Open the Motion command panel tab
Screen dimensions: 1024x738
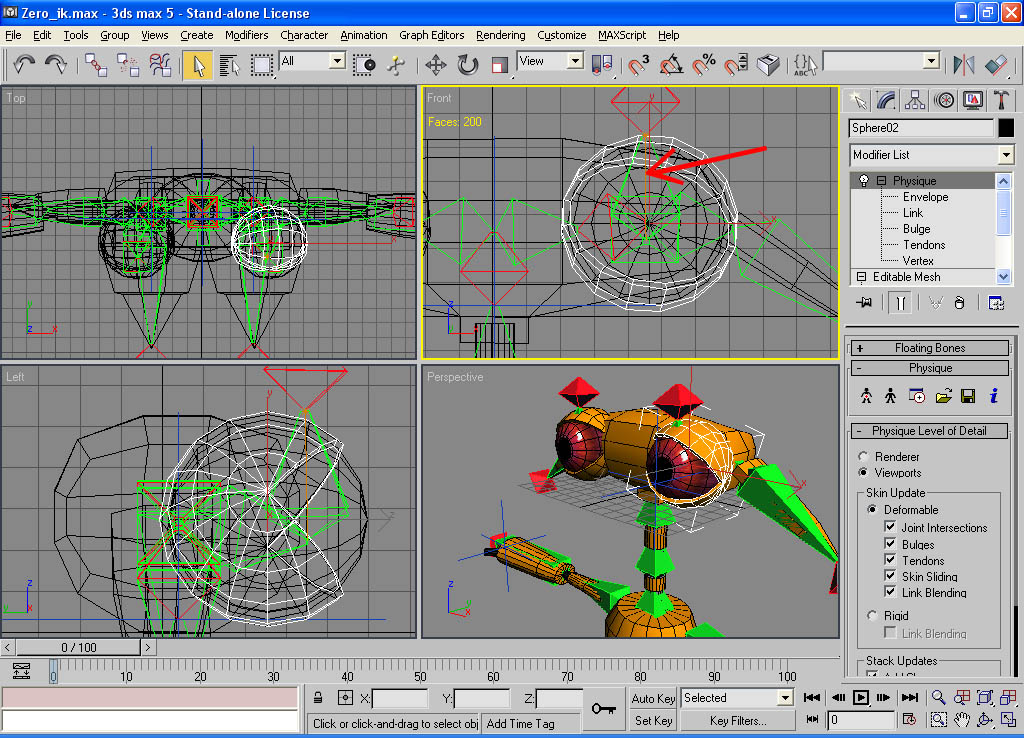(944, 100)
